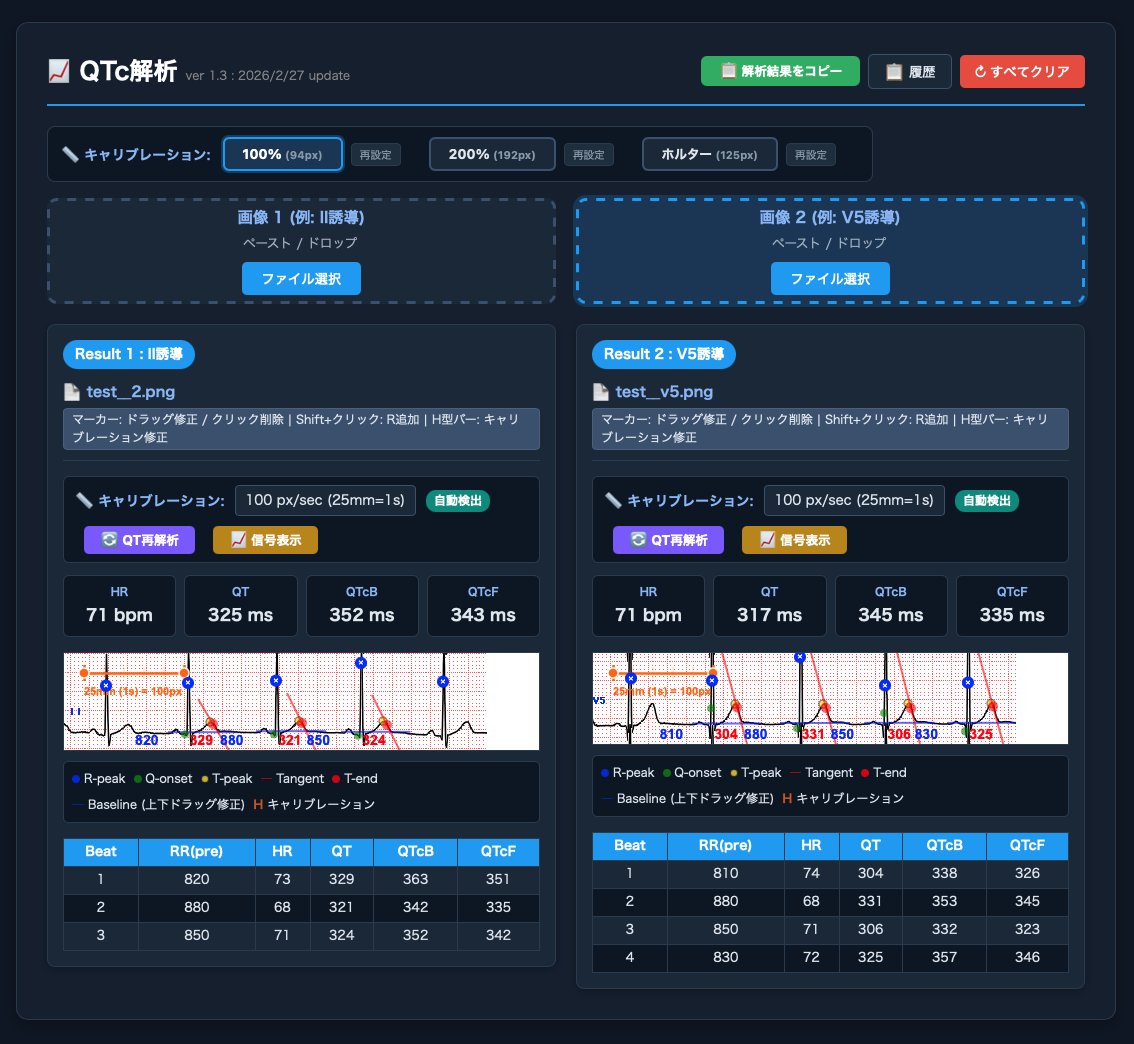The image size is (1134, 1044).
Task: Grab the right handle of the II lead calibration bar
Action: point(184,673)
